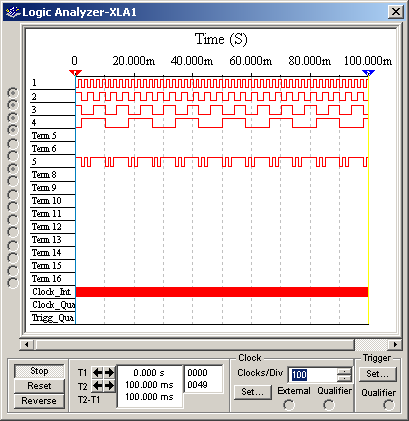Click the scrollbar right arrow
The image size is (409, 421).
coord(395,344)
